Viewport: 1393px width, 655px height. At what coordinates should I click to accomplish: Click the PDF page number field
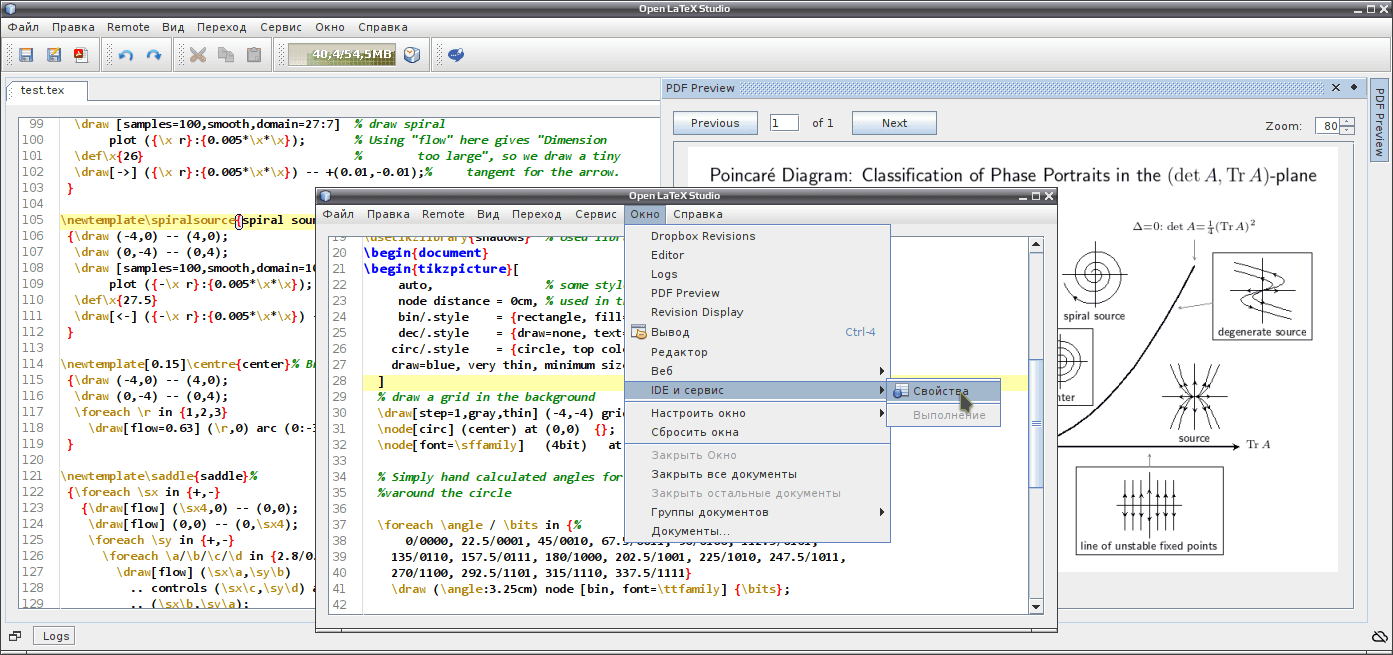(x=784, y=123)
